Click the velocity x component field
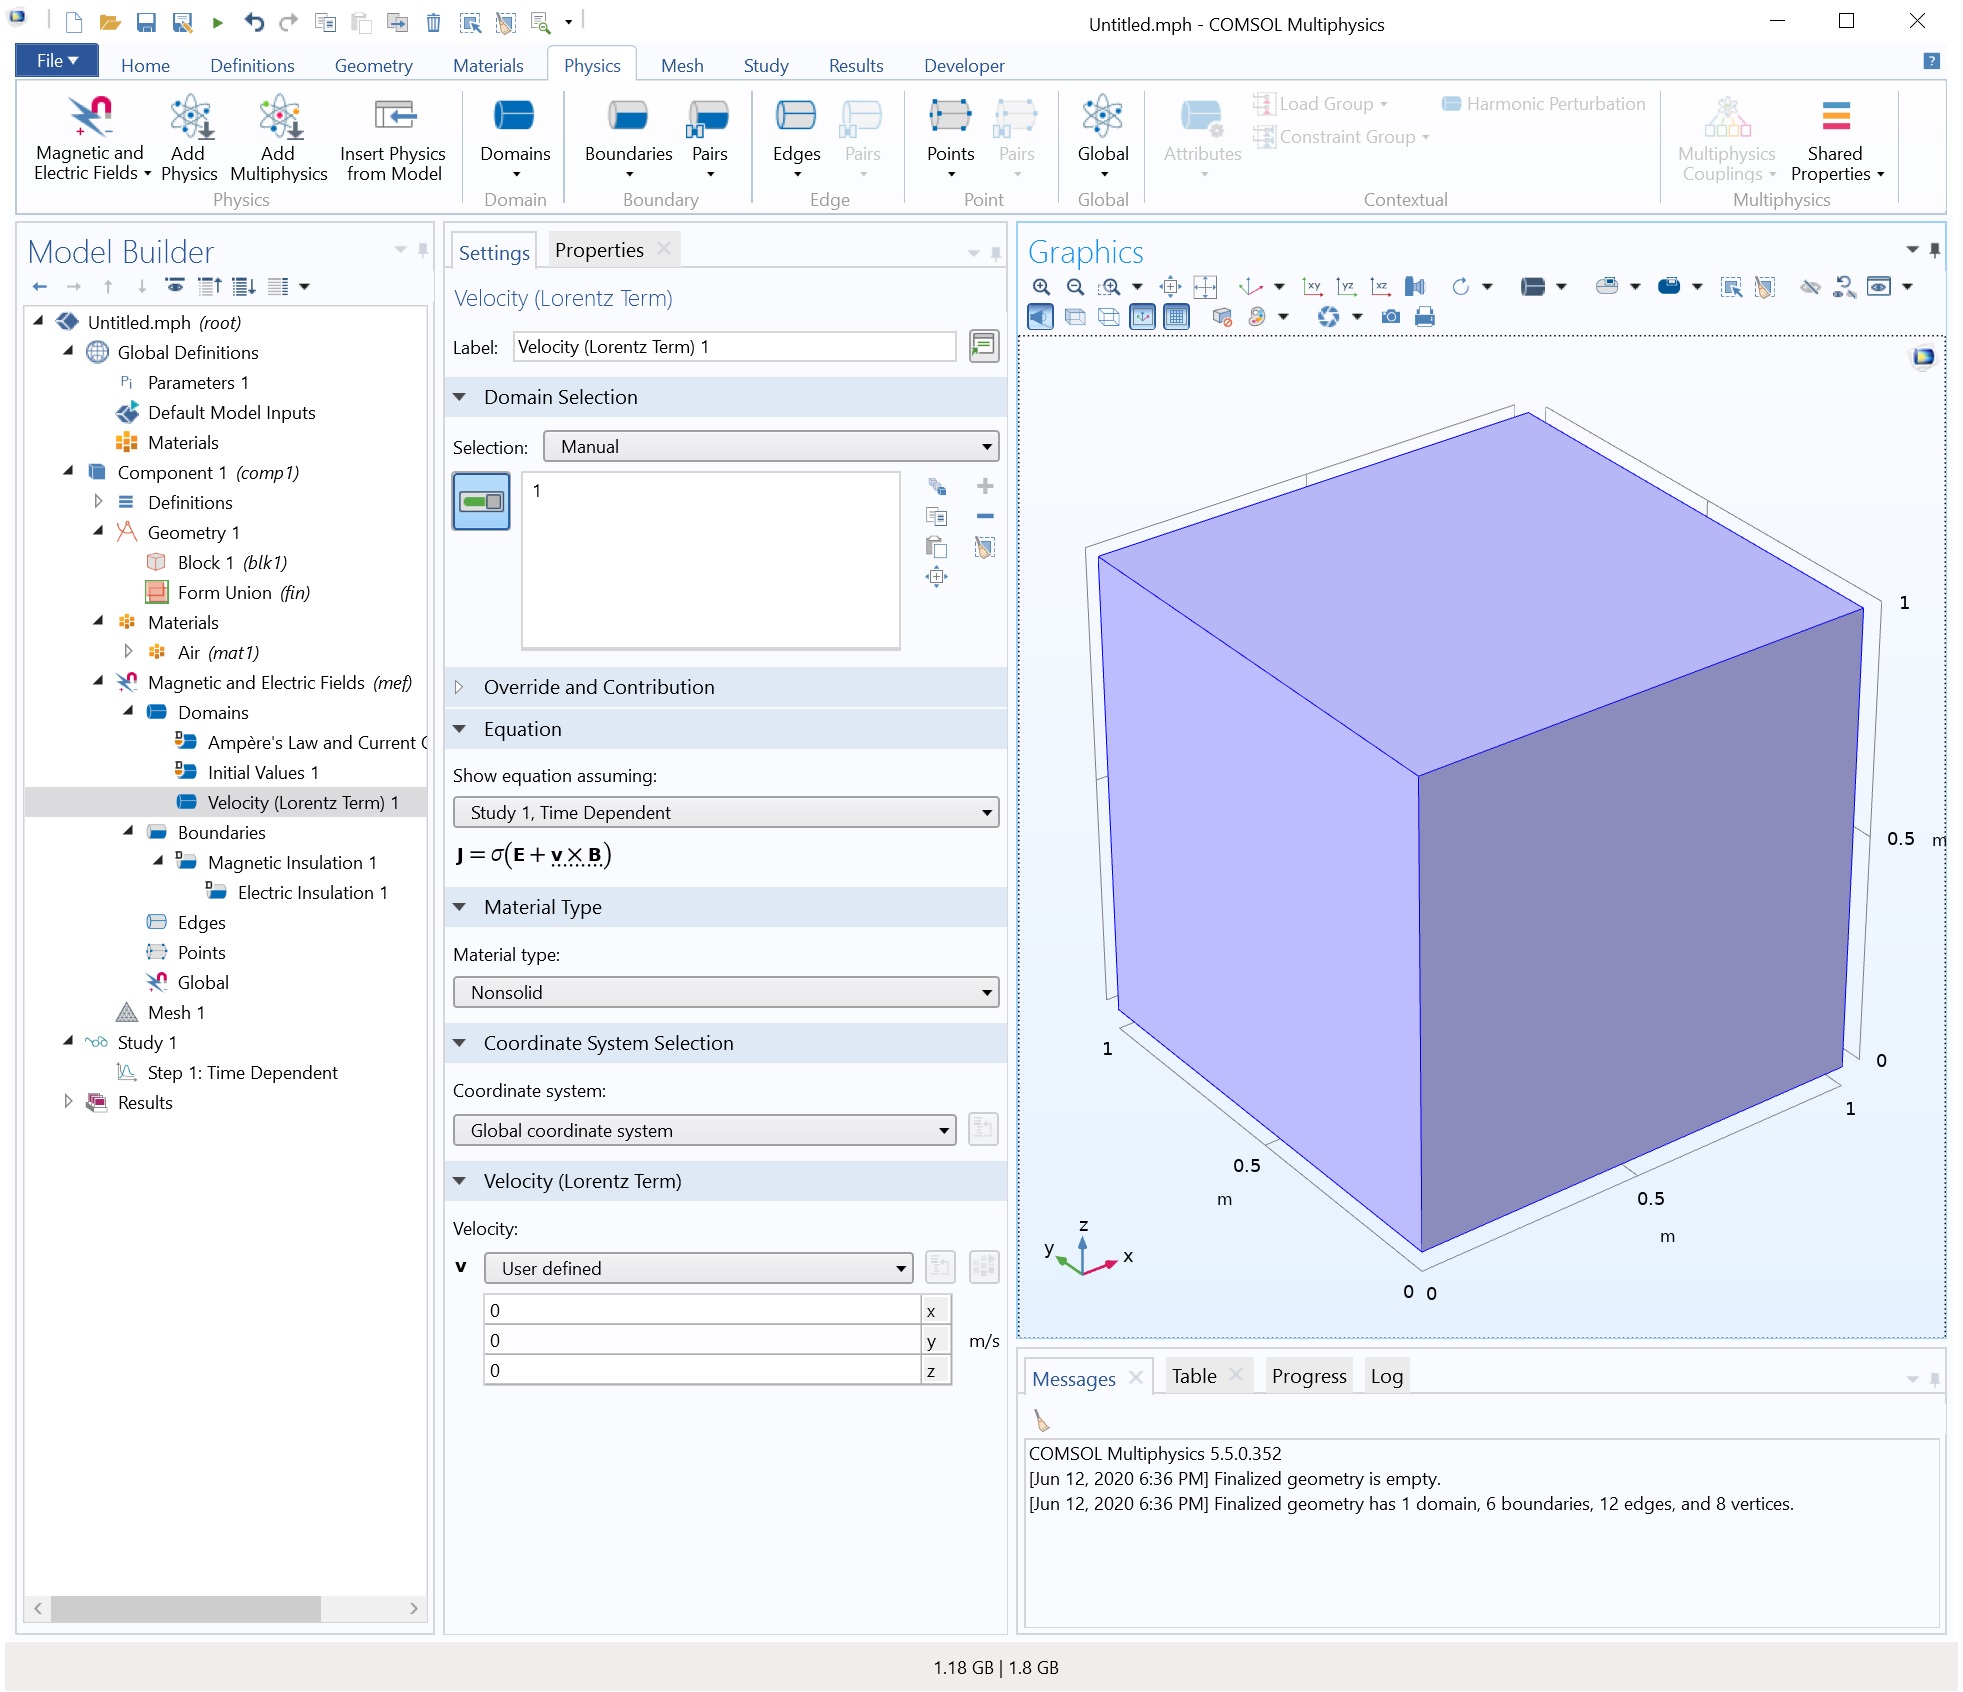Viewport: 1963px width, 1692px height. pyautogui.click(x=702, y=1310)
